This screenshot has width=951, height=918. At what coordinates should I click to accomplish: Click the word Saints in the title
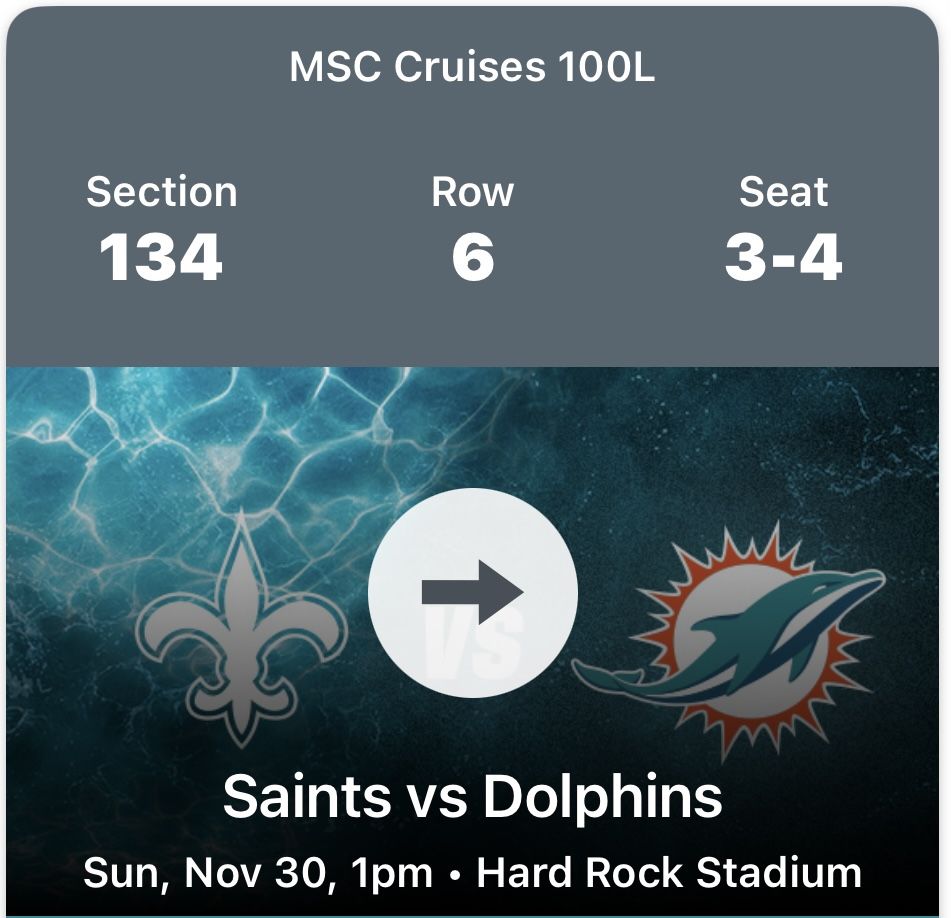tap(306, 797)
